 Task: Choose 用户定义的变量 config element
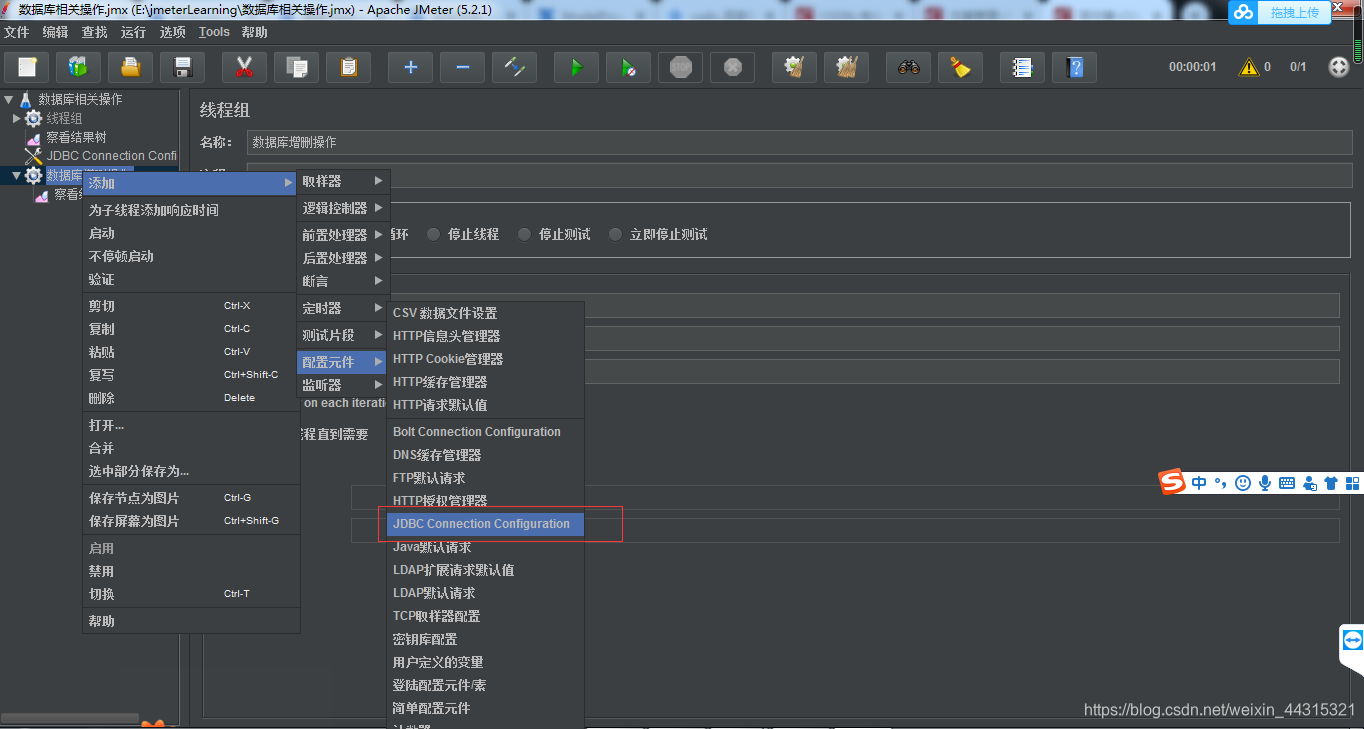pos(485,662)
